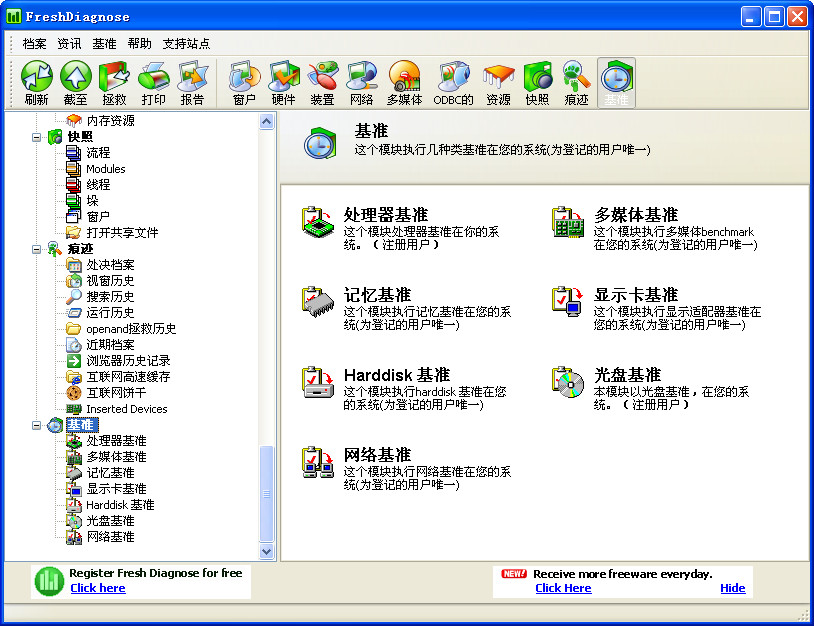Open the 帮助 menu
The height and width of the screenshot is (626, 814).
coord(140,44)
